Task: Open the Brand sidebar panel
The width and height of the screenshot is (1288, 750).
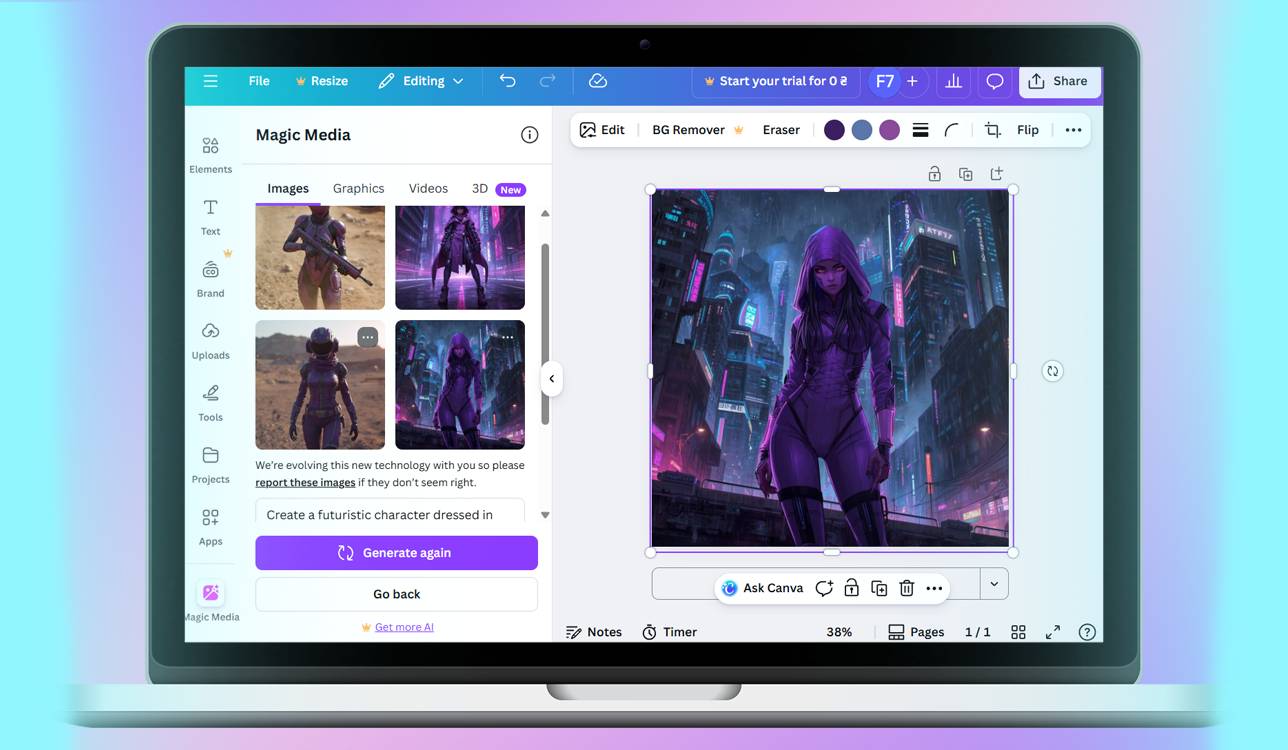Action: [x=210, y=279]
